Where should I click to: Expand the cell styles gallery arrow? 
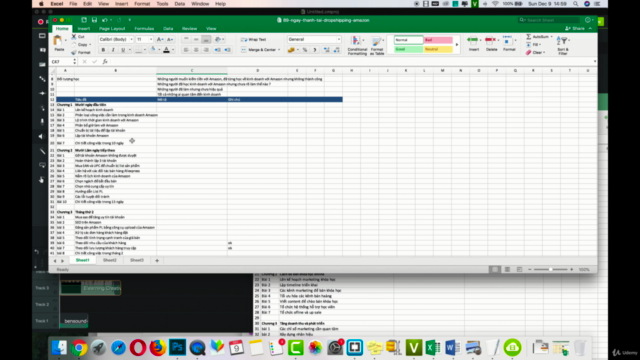coord(457,44)
